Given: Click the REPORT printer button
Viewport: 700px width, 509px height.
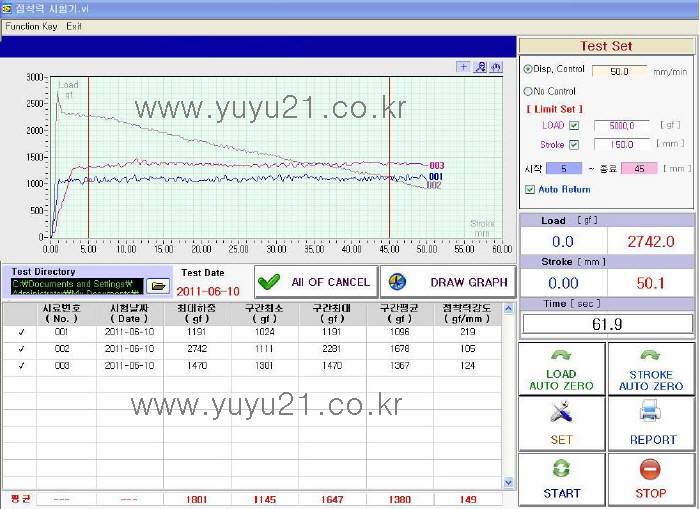Looking at the screenshot, I should point(652,423).
